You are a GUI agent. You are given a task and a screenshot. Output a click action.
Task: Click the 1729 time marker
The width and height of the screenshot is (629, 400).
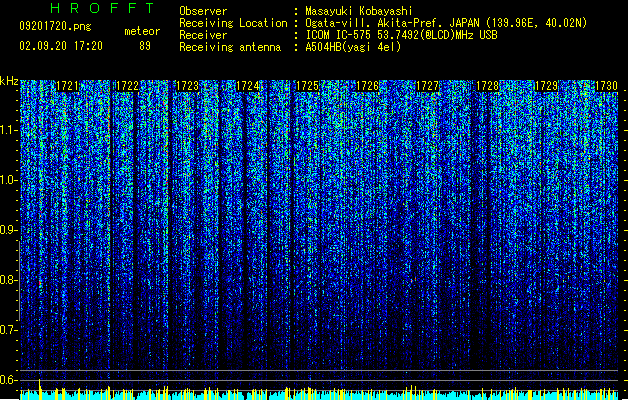547,86
